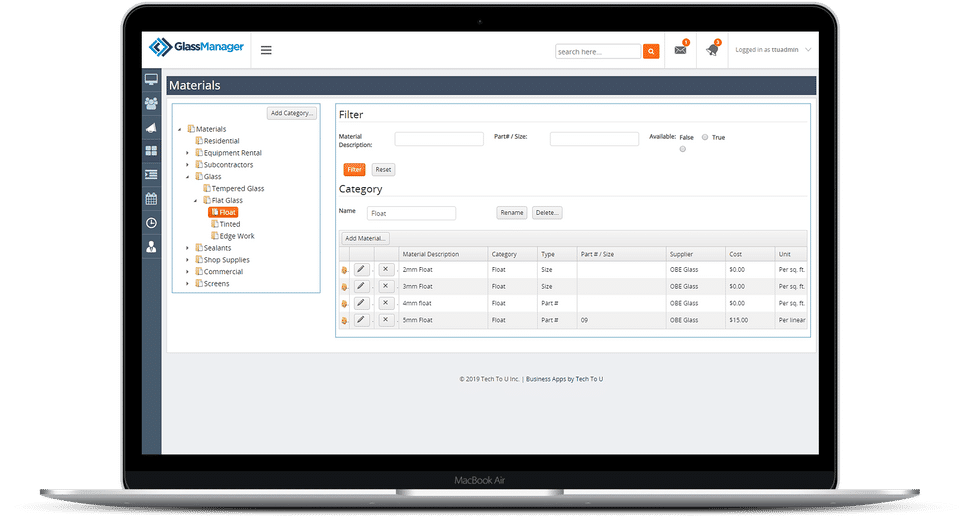960x516 pixels.
Task: Open the people group sidebar icon
Action: coord(151,103)
